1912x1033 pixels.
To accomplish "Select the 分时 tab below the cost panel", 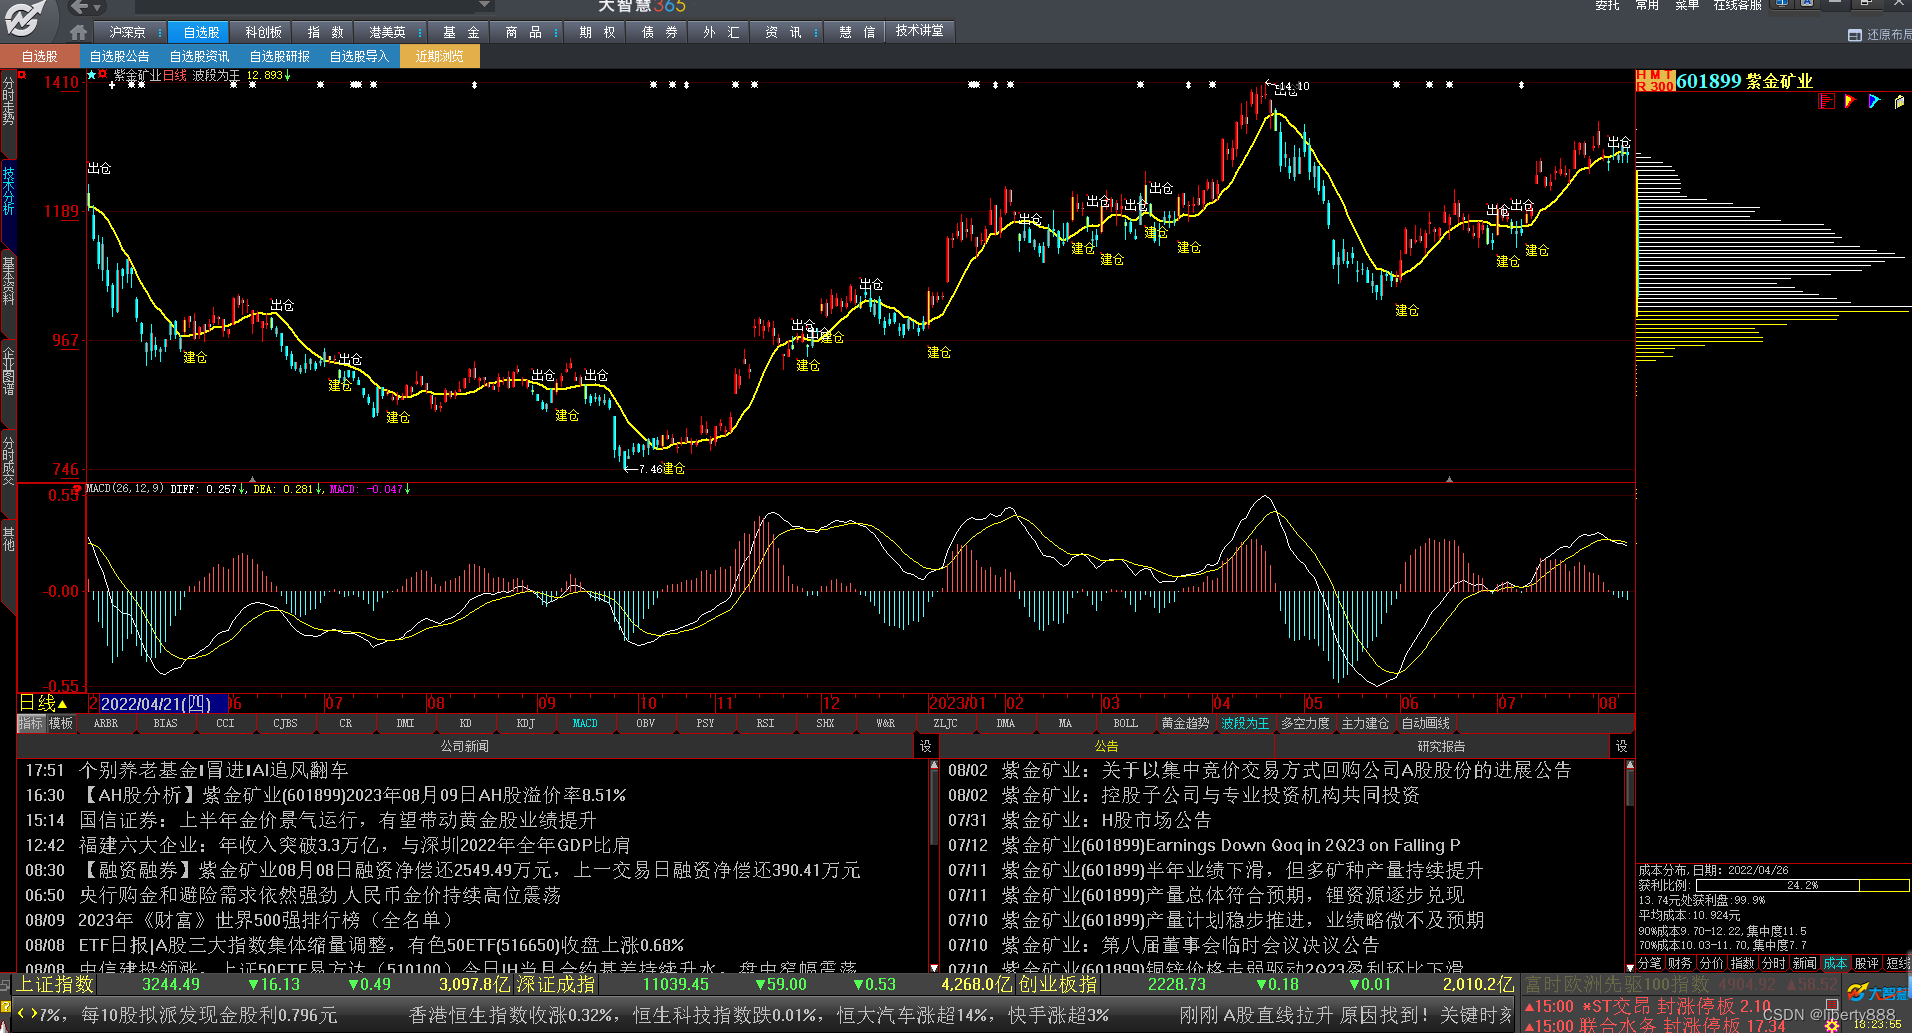I will click(1773, 963).
